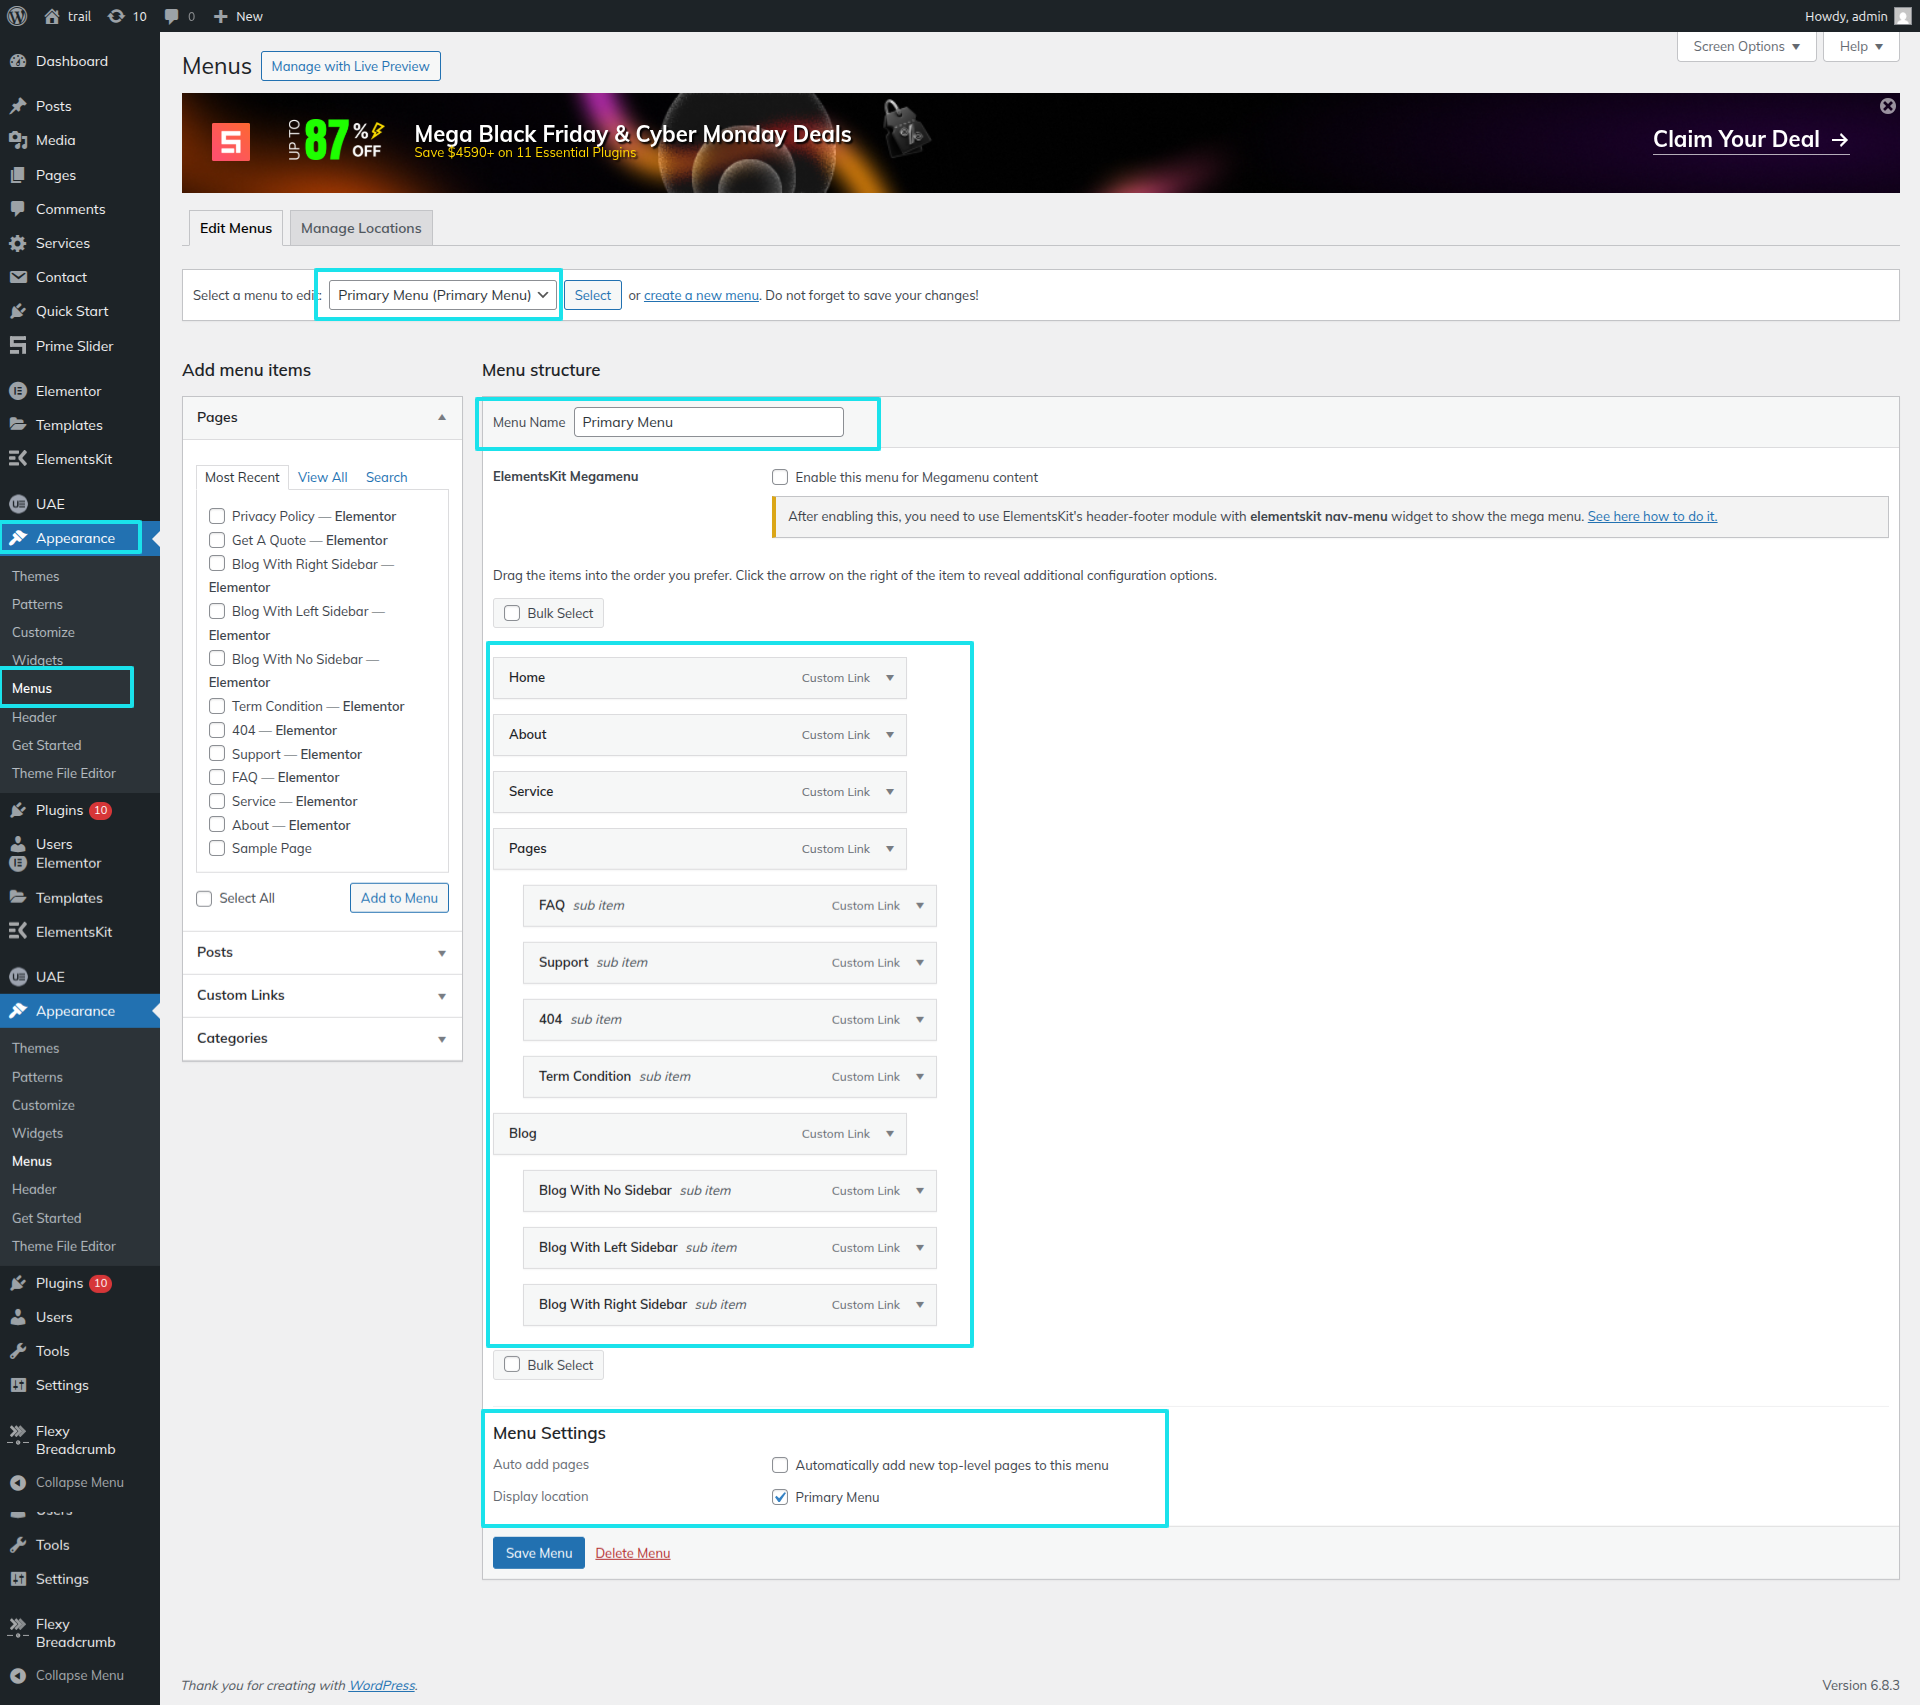
Task: Uncheck Primary Menu display location checkbox
Action: (x=780, y=1497)
